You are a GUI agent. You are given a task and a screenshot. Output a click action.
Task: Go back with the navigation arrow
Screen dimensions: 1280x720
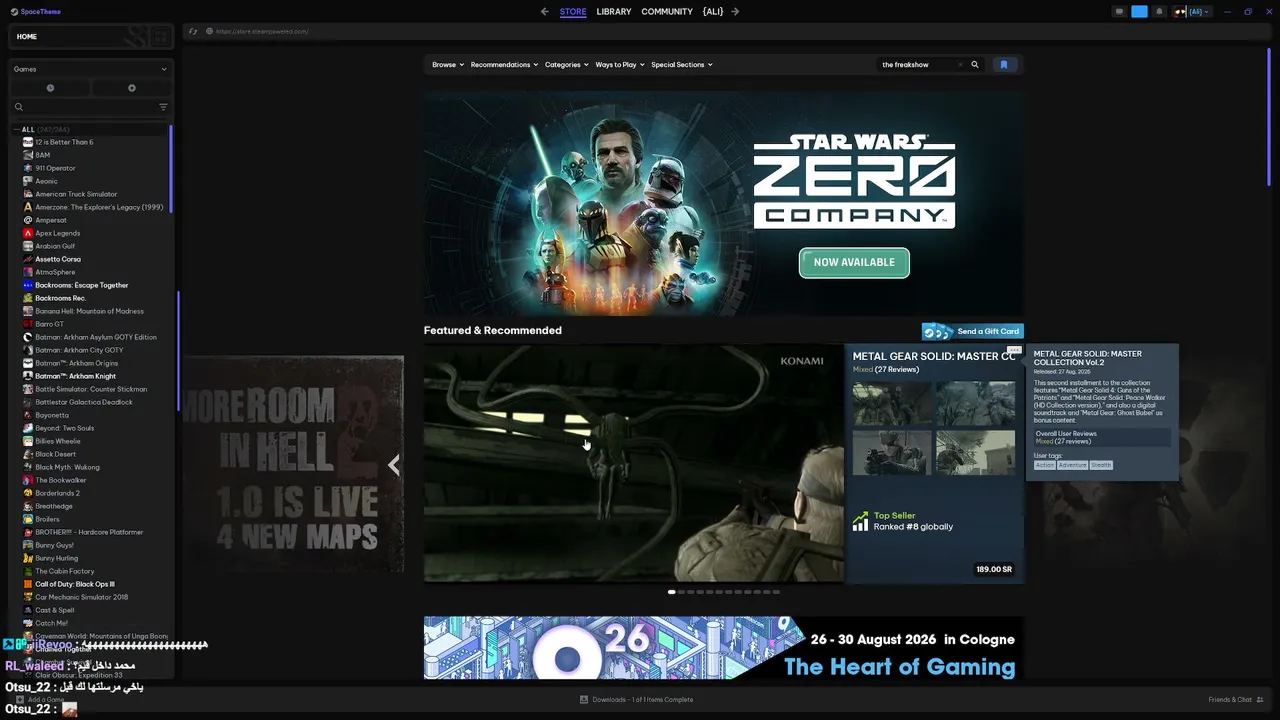(x=544, y=12)
